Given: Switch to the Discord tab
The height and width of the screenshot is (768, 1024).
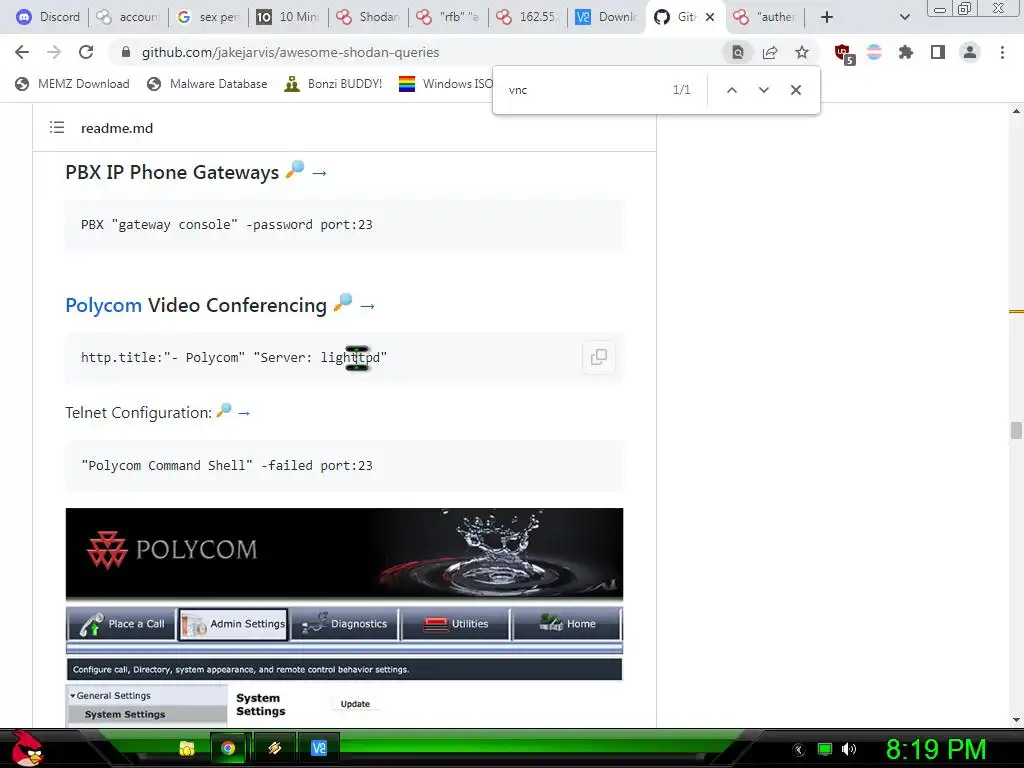Looking at the screenshot, I should coord(48,17).
